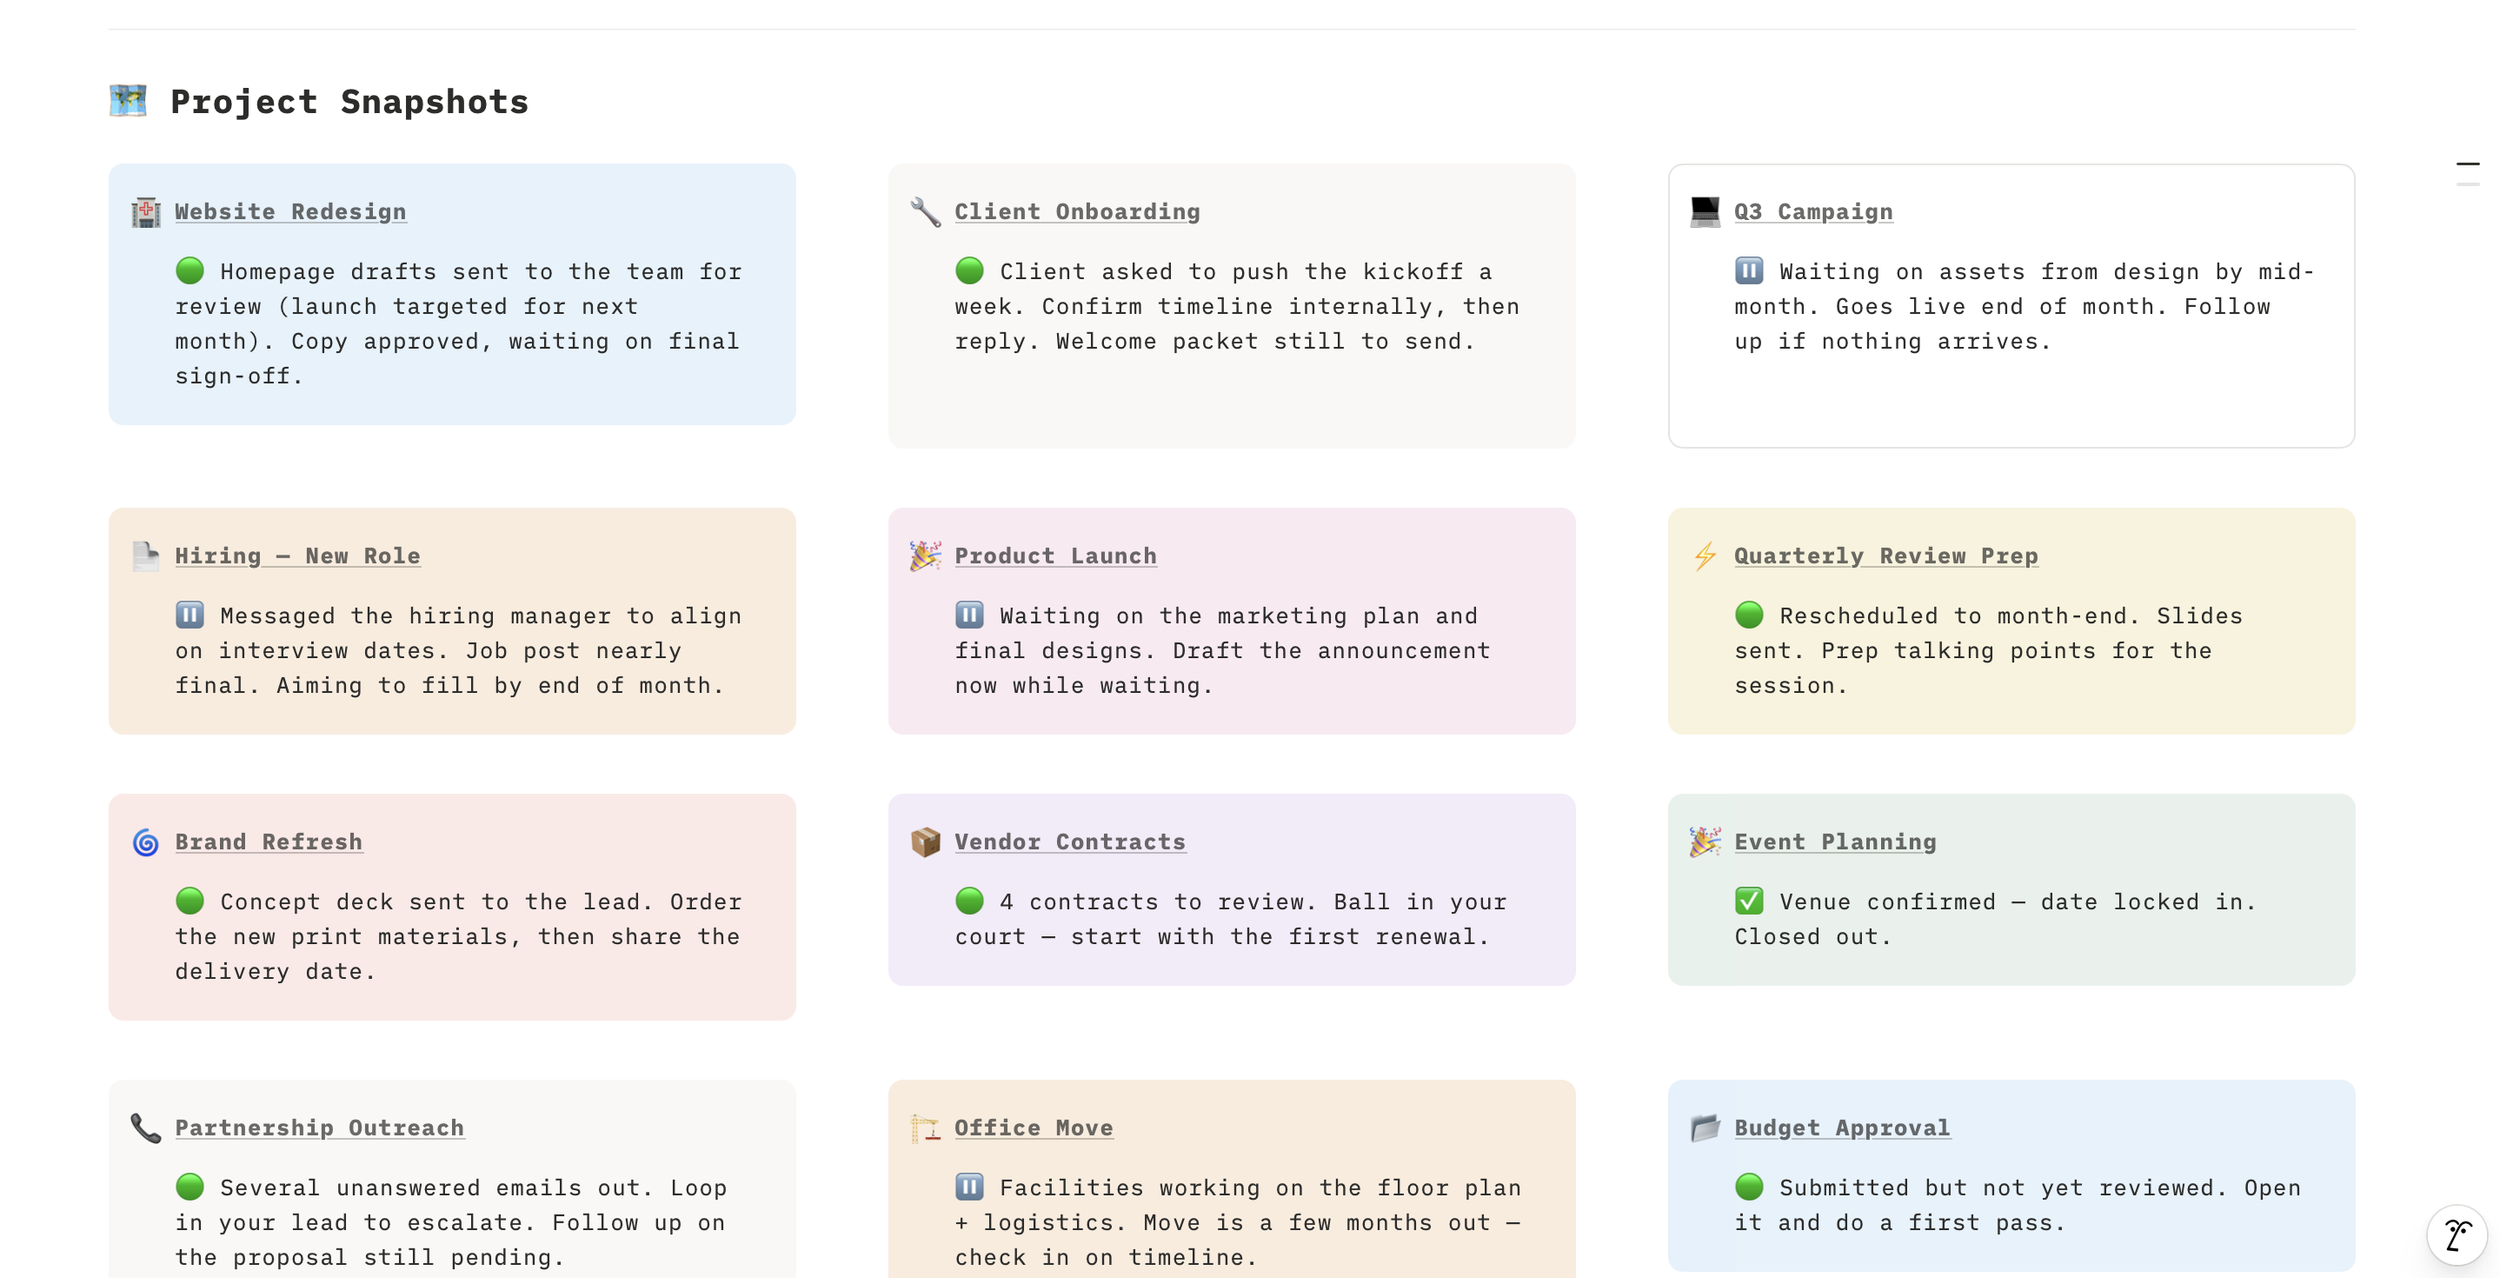The image size is (2500, 1278).
Task: Open the Office Move page link
Action: tap(1033, 1128)
